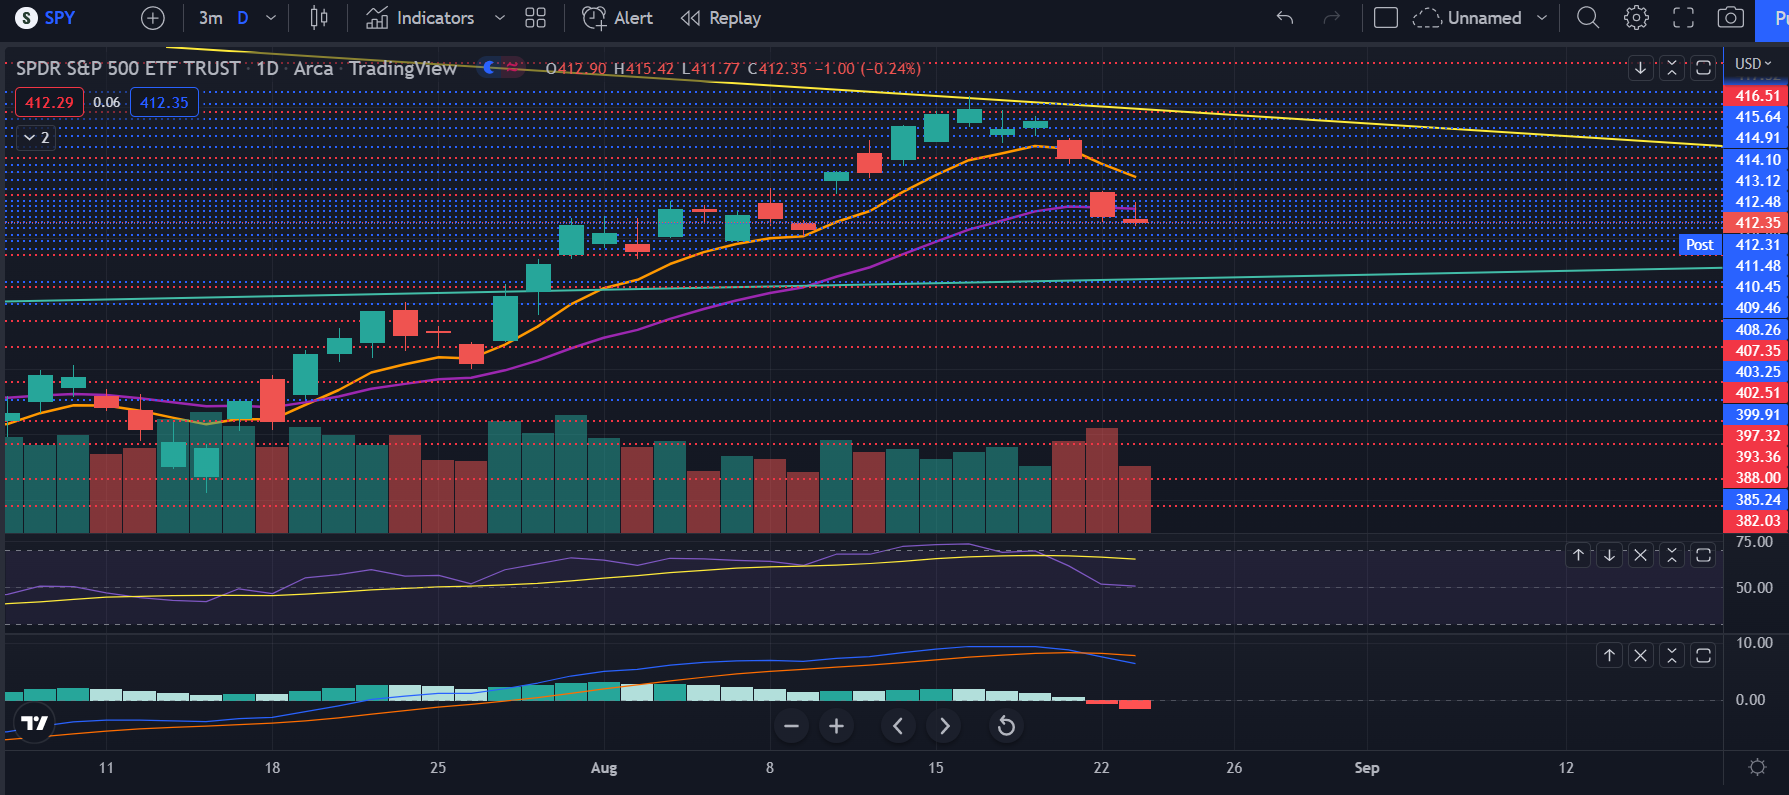1789x795 pixels.
Task: Expand the collapsed indicators legend showing 2
Action: click(x=36, y=138)
